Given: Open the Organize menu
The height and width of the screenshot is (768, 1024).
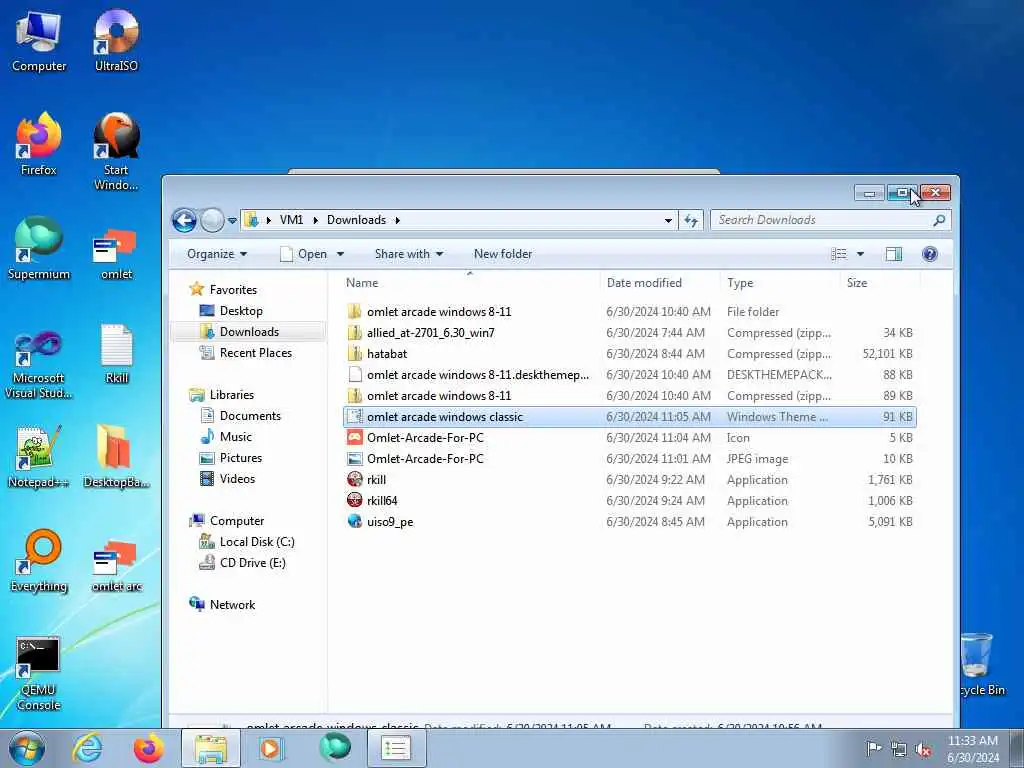Looking at the screenshot, I should tap(217, 254).
